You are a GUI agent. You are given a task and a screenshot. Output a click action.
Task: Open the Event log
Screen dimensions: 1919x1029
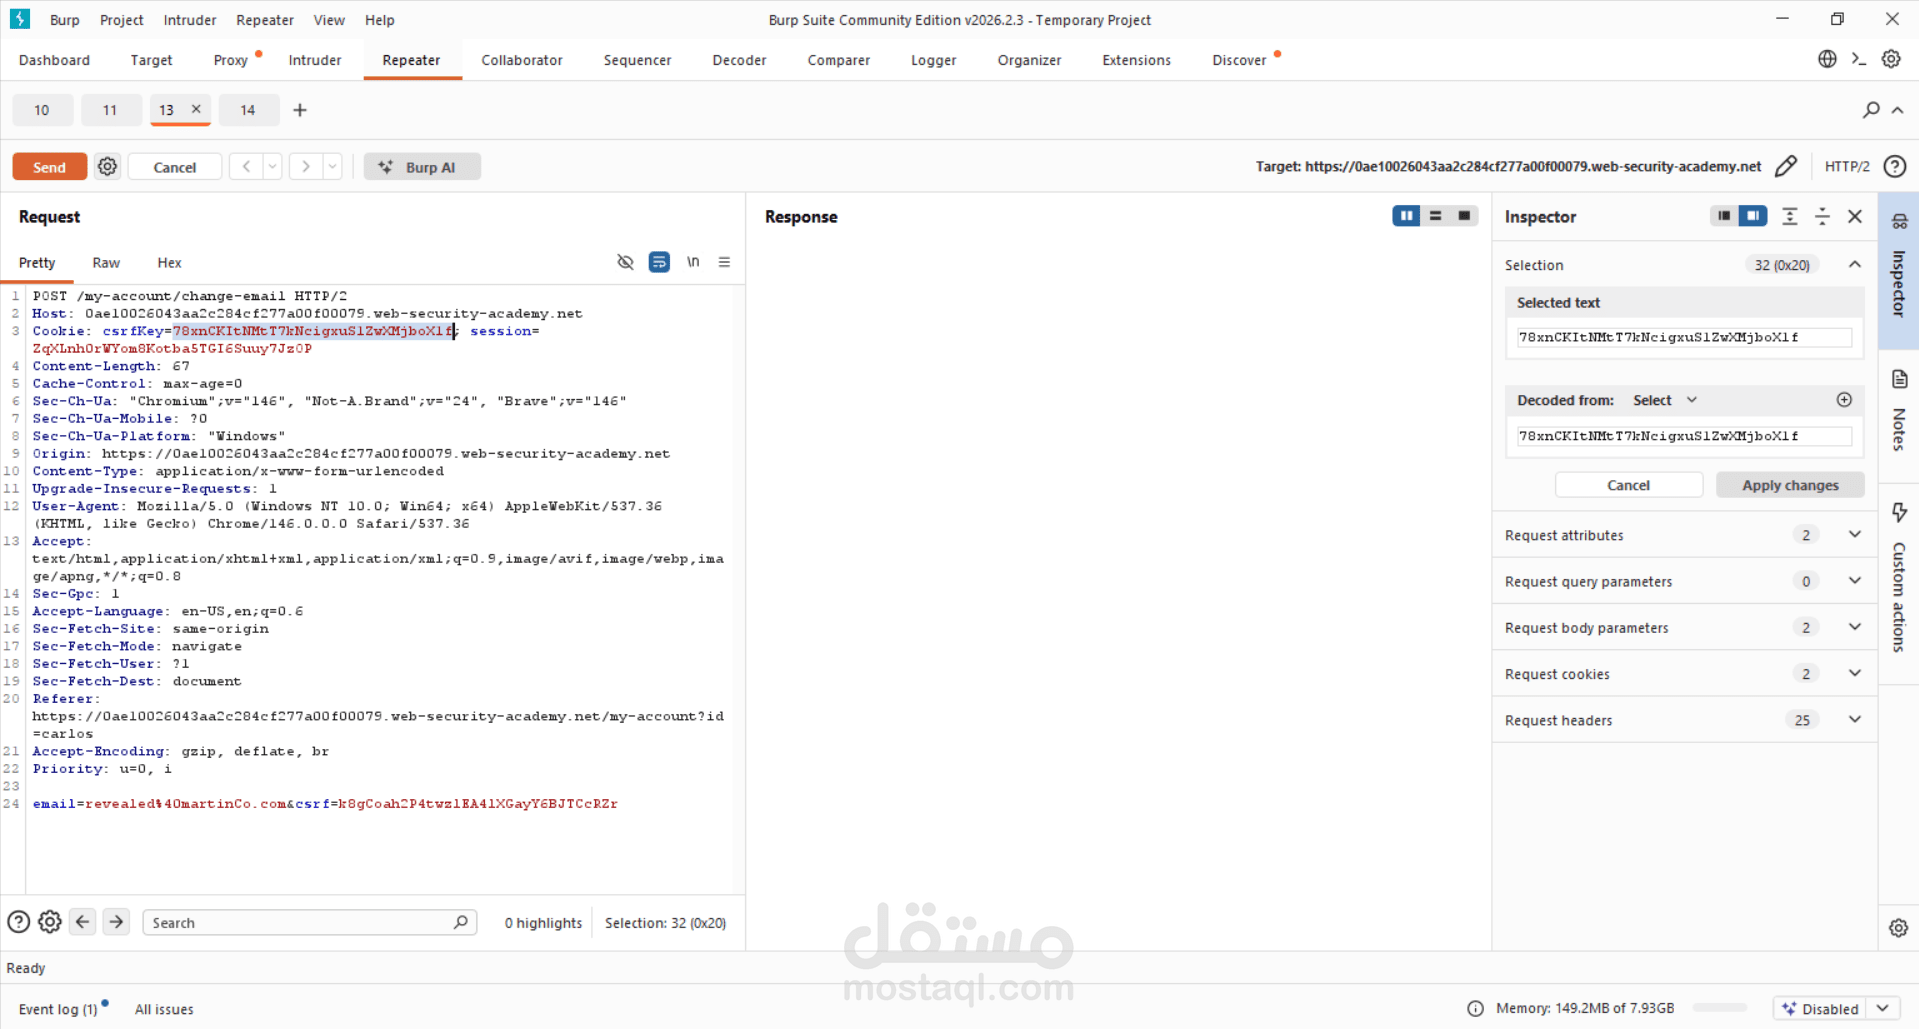[x=58, y=1009]
